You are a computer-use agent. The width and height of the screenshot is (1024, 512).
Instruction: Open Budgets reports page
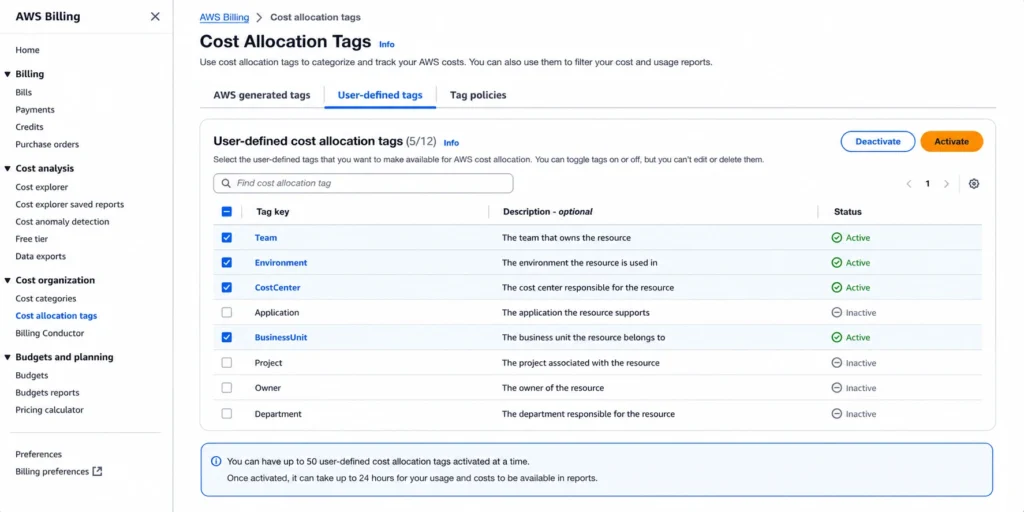pos(48,392)
